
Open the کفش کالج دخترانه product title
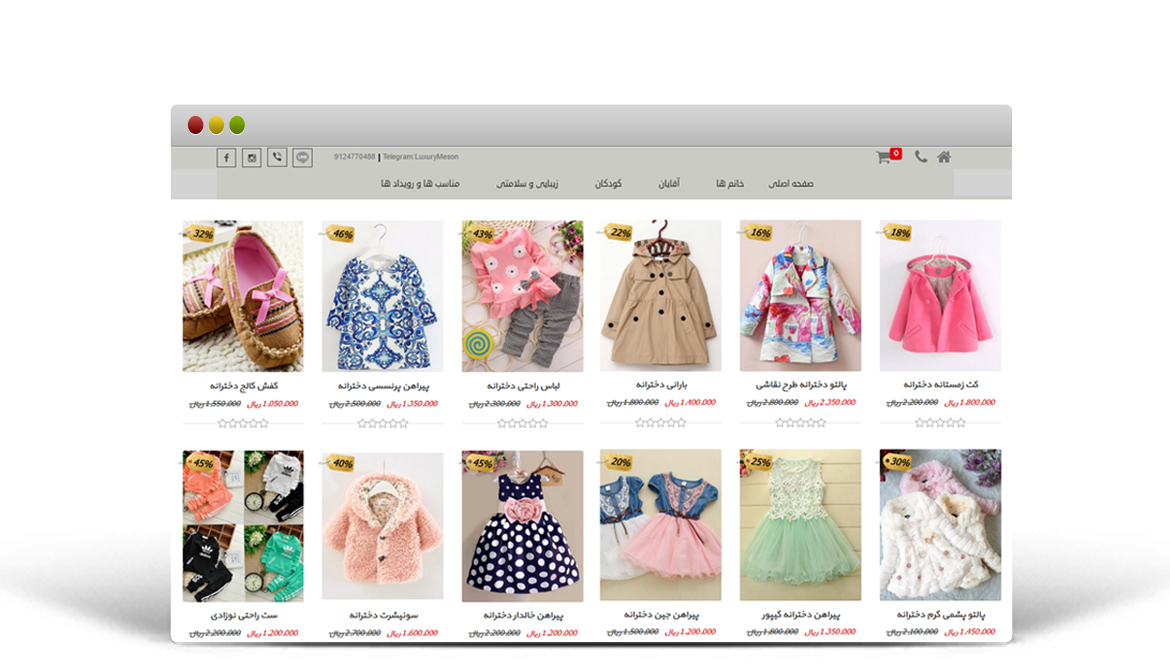(x=243, y=386)
